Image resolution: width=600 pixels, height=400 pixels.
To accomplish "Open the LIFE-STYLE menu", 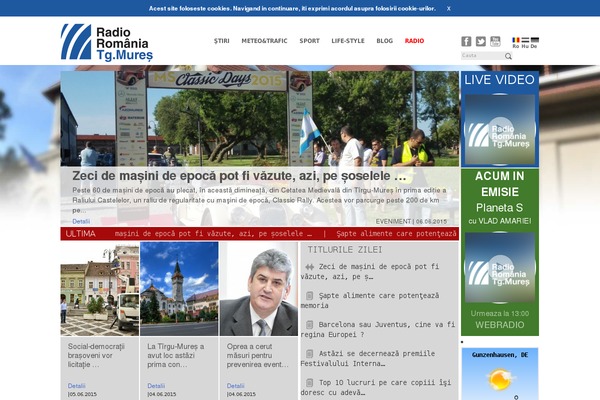I will pyautogui.click(x=348, y=41).
